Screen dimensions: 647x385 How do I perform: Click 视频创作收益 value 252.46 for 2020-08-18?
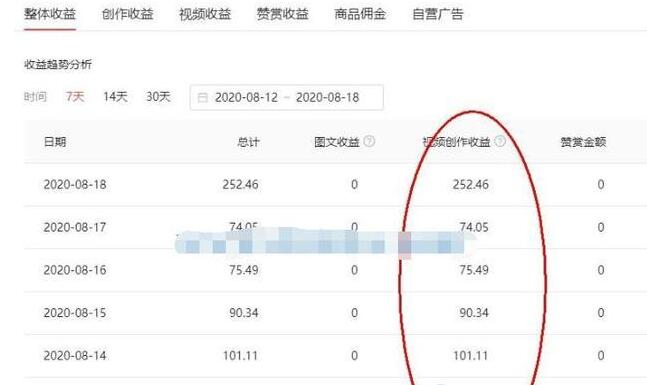coord(471,184)
